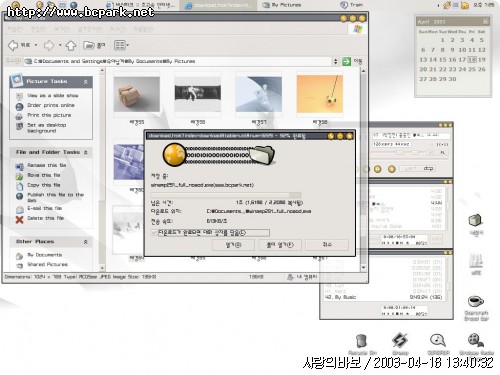Open the Folders toolbar button

click(94, 45)
